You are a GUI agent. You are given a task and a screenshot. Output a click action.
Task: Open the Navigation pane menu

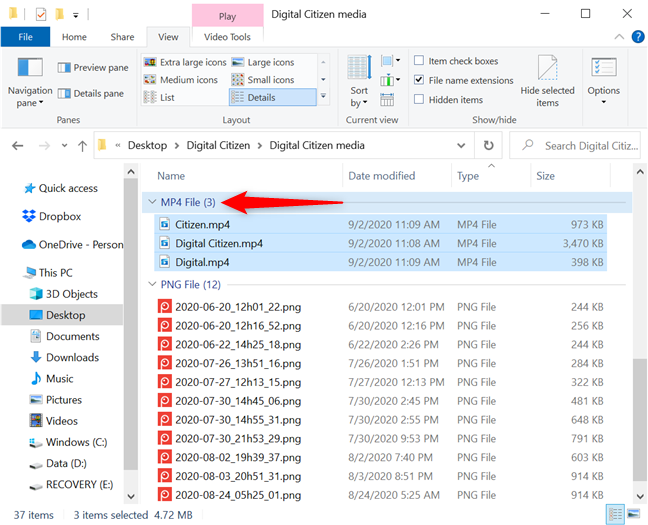(x=30, y=83)
